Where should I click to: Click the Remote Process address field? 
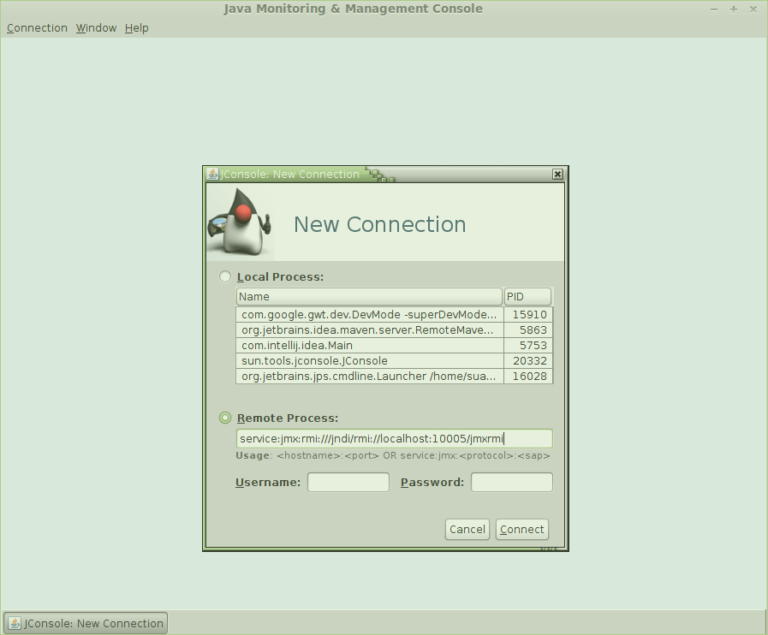pyautogui.click(x=394, y=439)
